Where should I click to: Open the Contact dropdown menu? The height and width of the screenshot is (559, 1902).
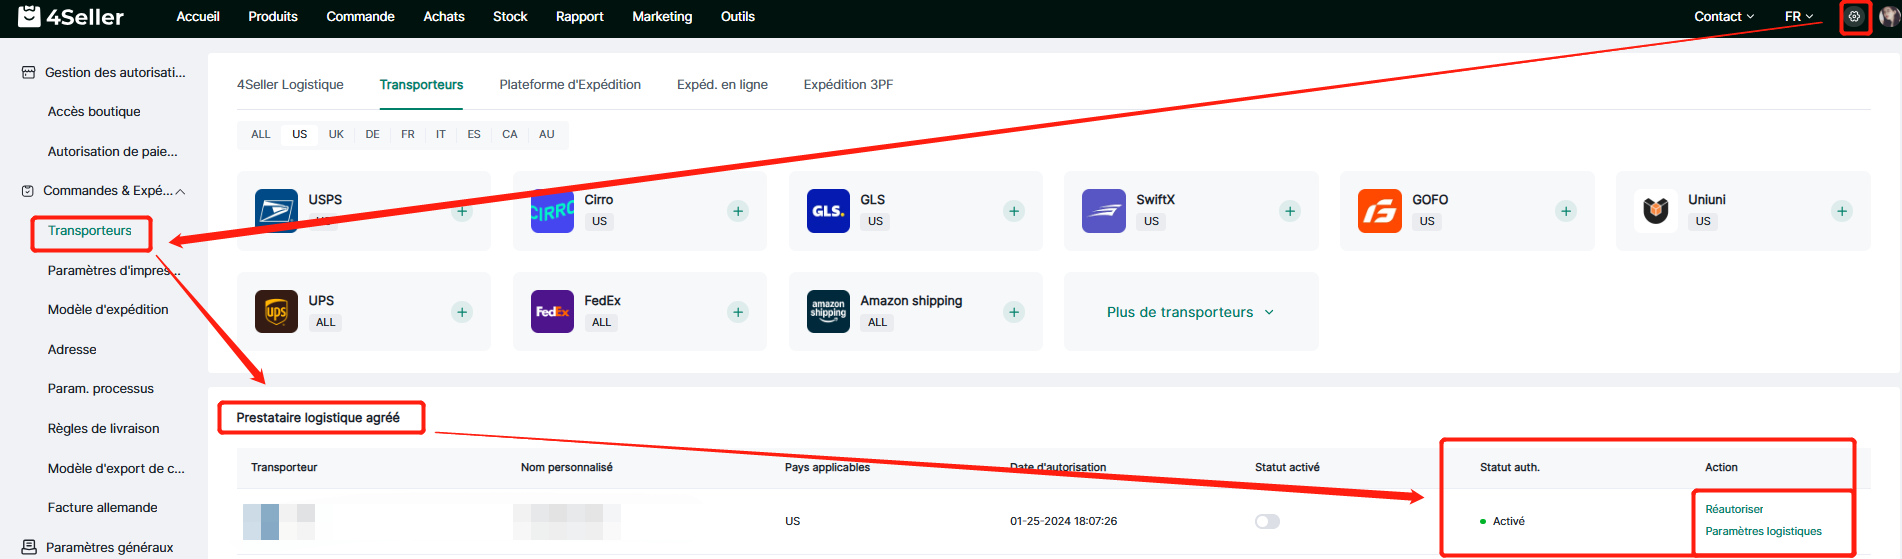click(1723, 17)
